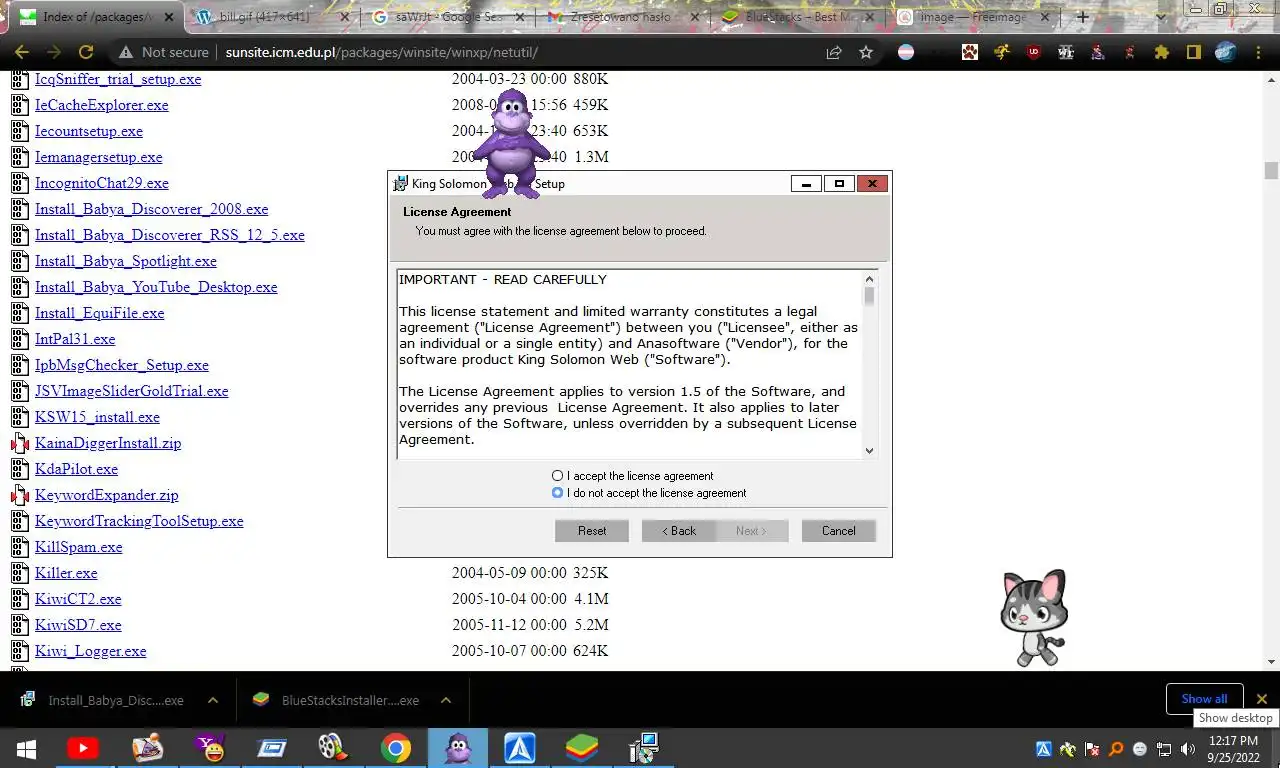Open the IcqSniffer_trial_setup.exe link
This screenshot has height=768, width=1280.
click(118, 79)
